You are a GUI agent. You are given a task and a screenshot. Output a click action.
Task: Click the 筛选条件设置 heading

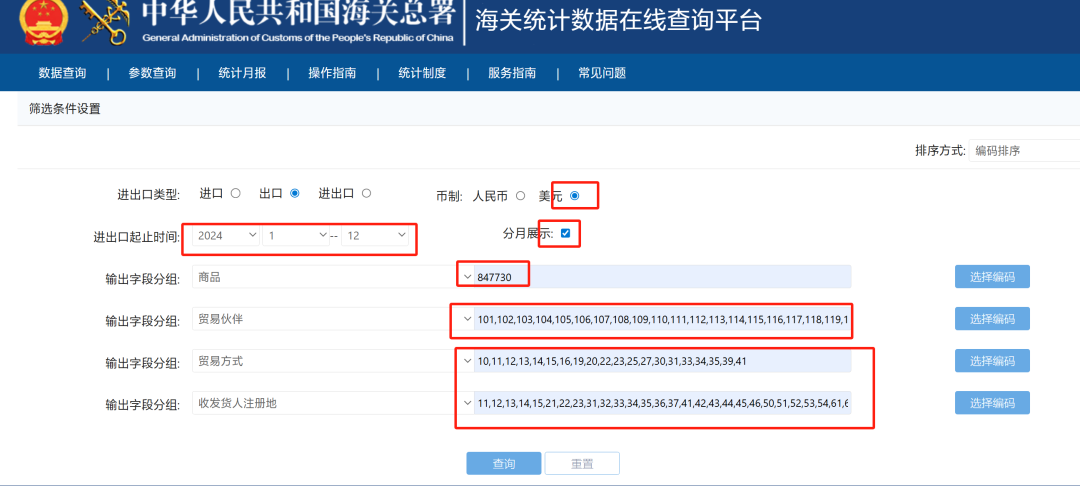point(65,109)
